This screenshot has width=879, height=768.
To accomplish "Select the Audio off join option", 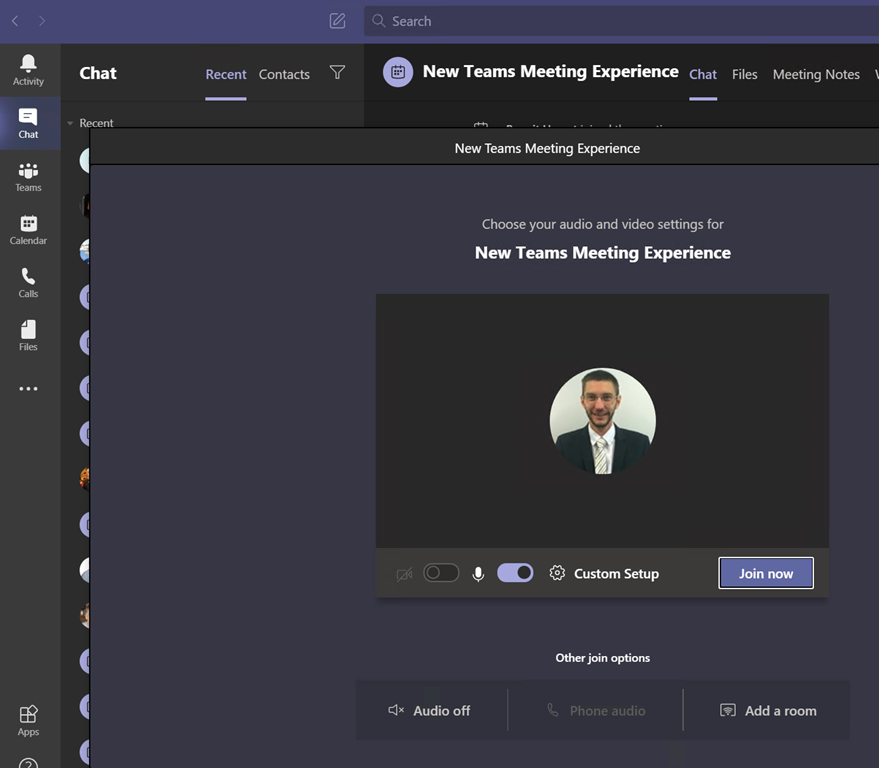I will [x=430, y=711].
